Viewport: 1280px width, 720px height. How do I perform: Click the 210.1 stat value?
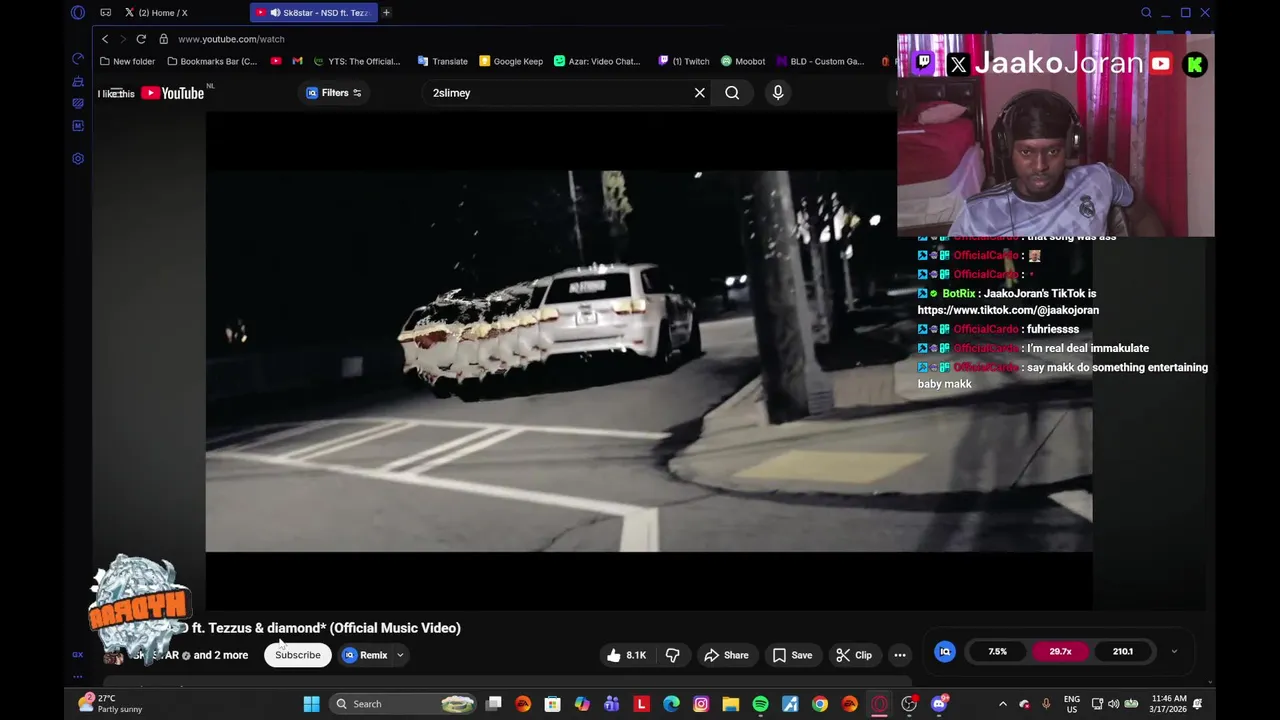tap(1123, 652)
